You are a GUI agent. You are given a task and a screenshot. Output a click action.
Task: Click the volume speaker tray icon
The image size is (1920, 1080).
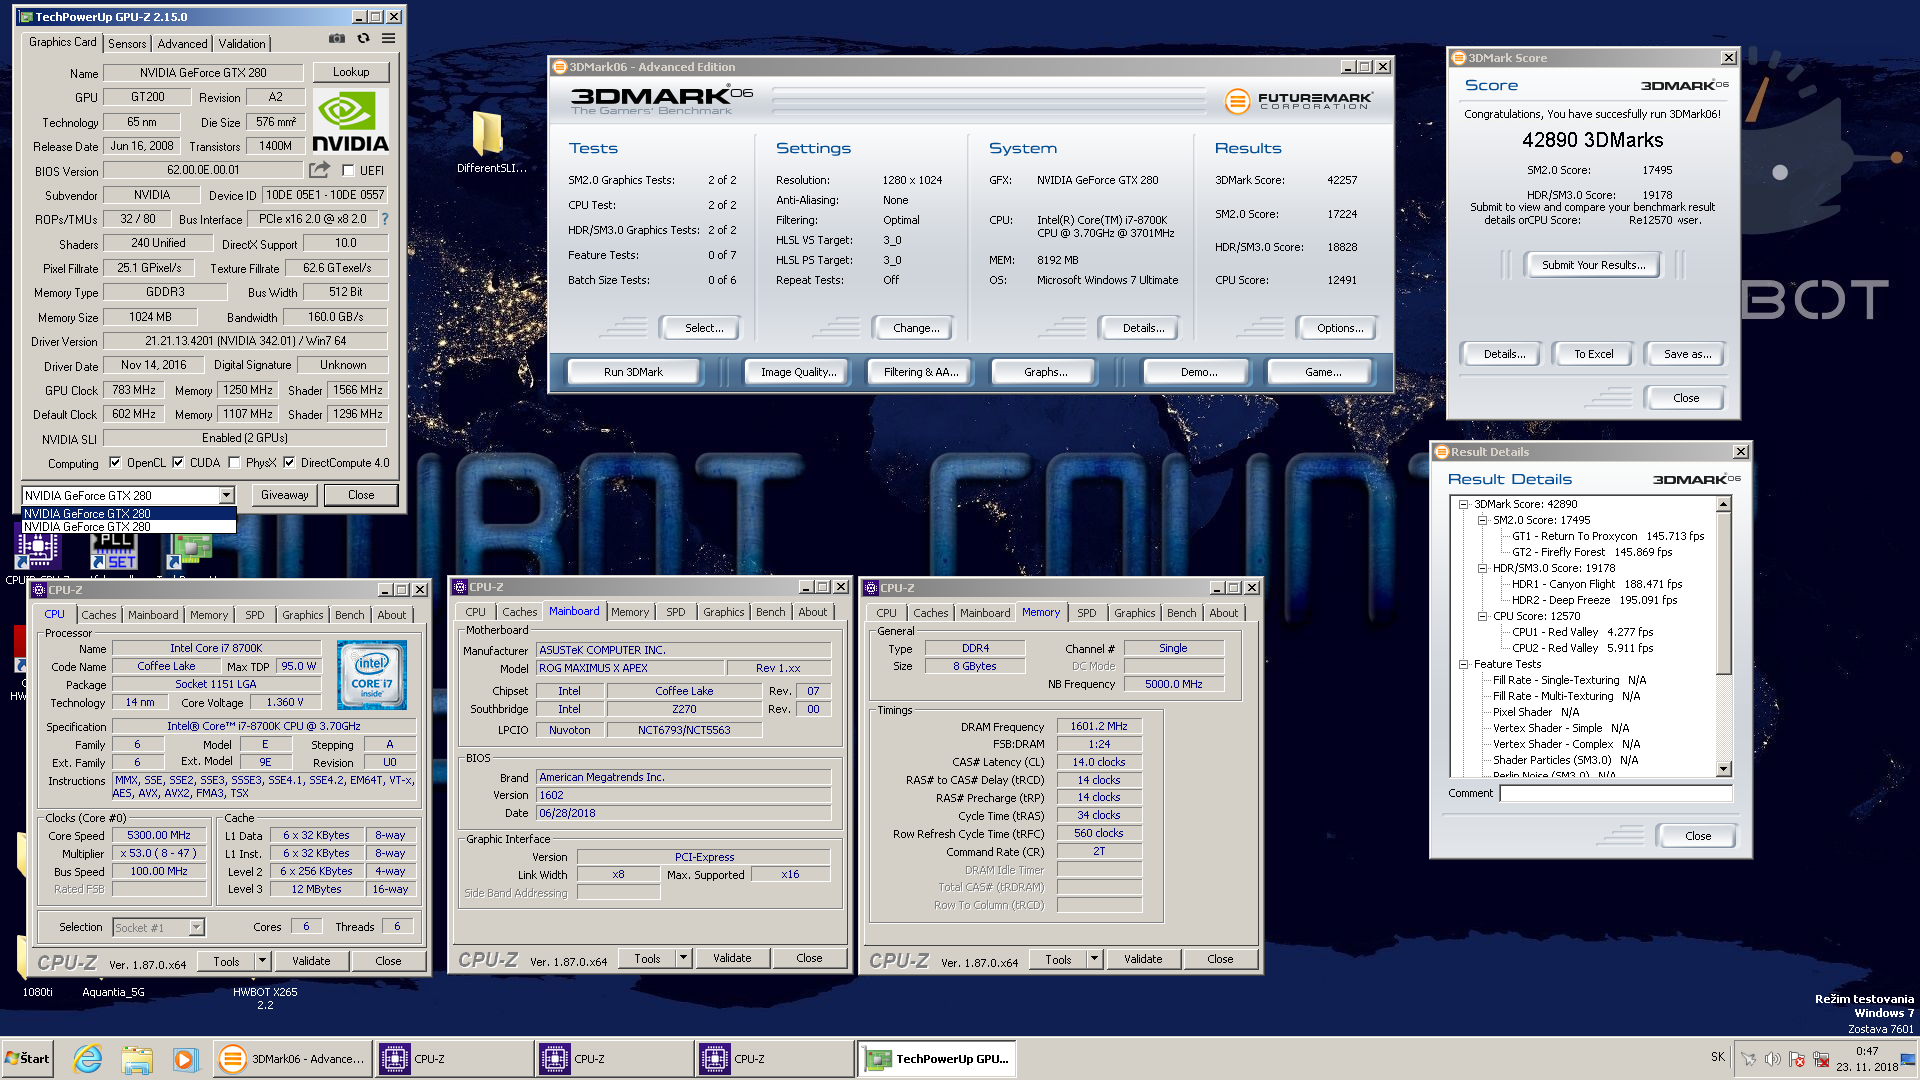pos(1772,1059)
